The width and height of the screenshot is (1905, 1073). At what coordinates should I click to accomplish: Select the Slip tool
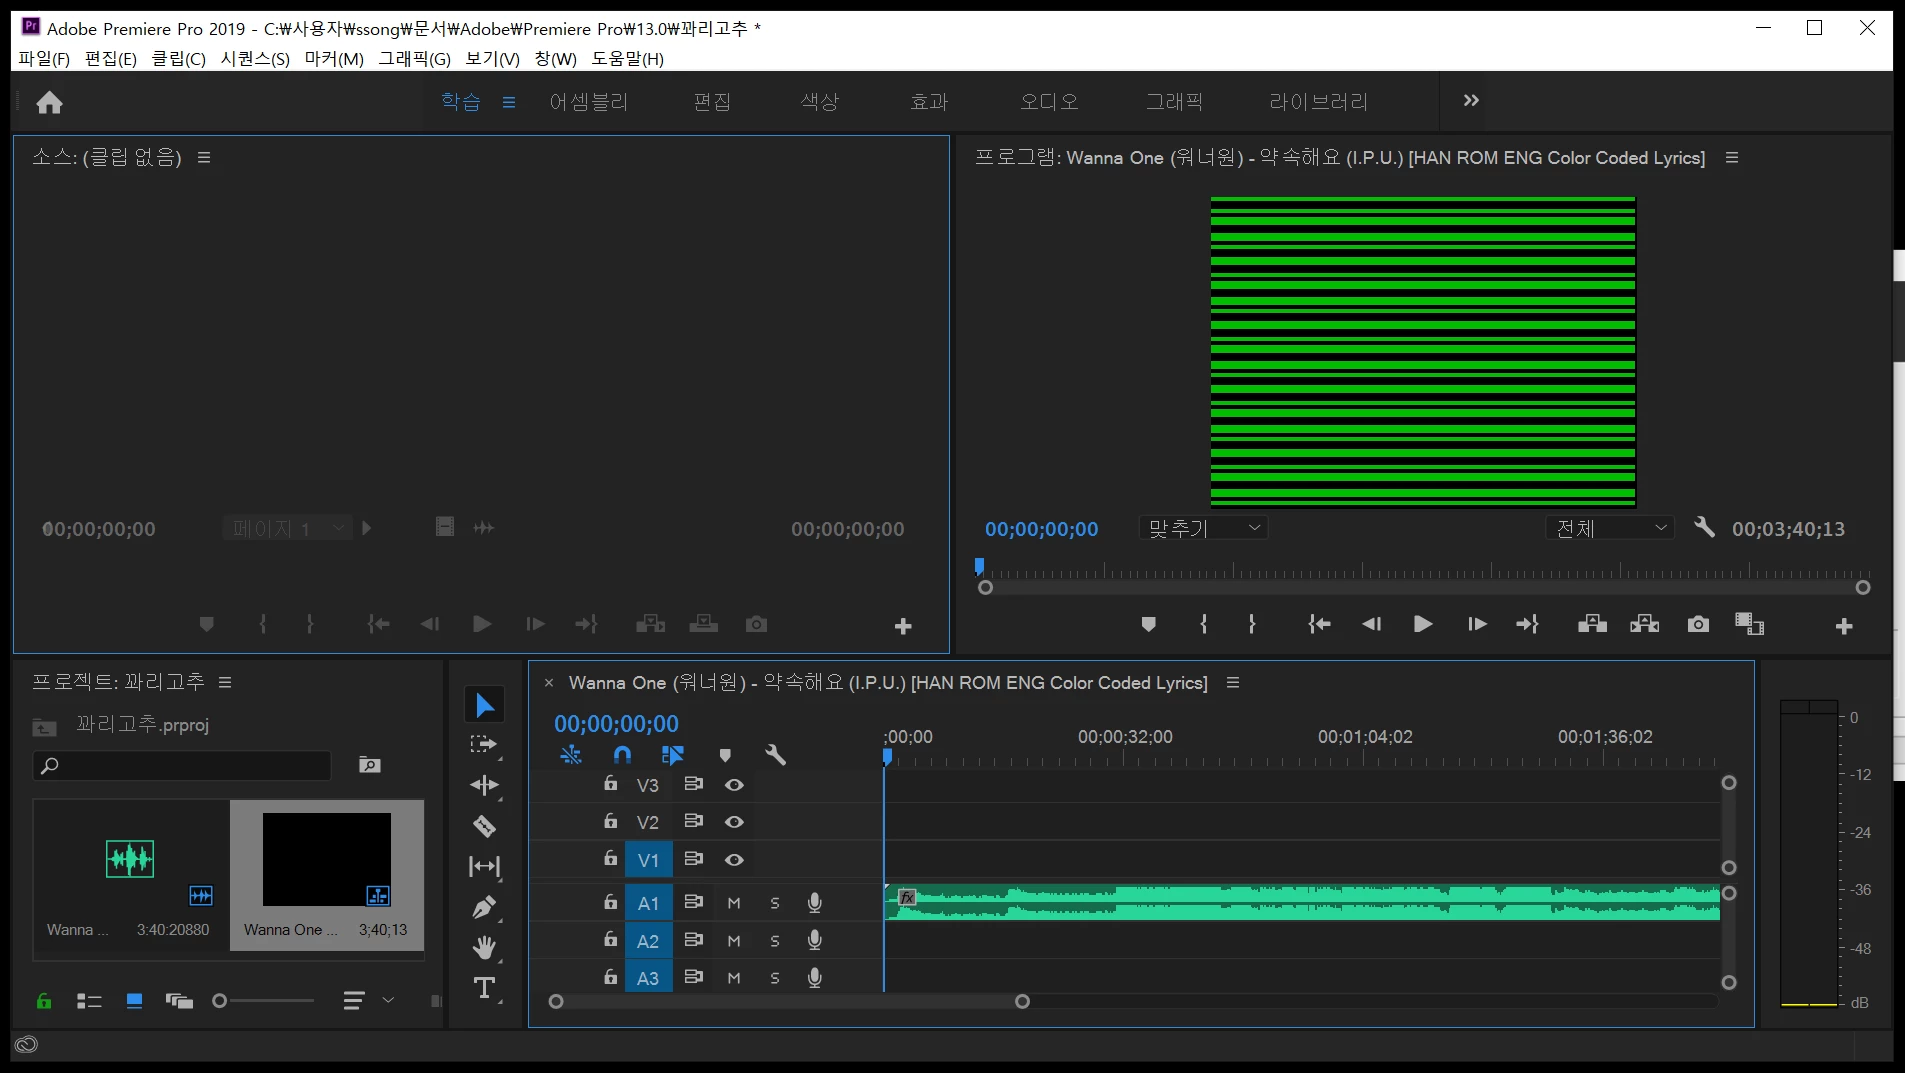click(484, 867)
